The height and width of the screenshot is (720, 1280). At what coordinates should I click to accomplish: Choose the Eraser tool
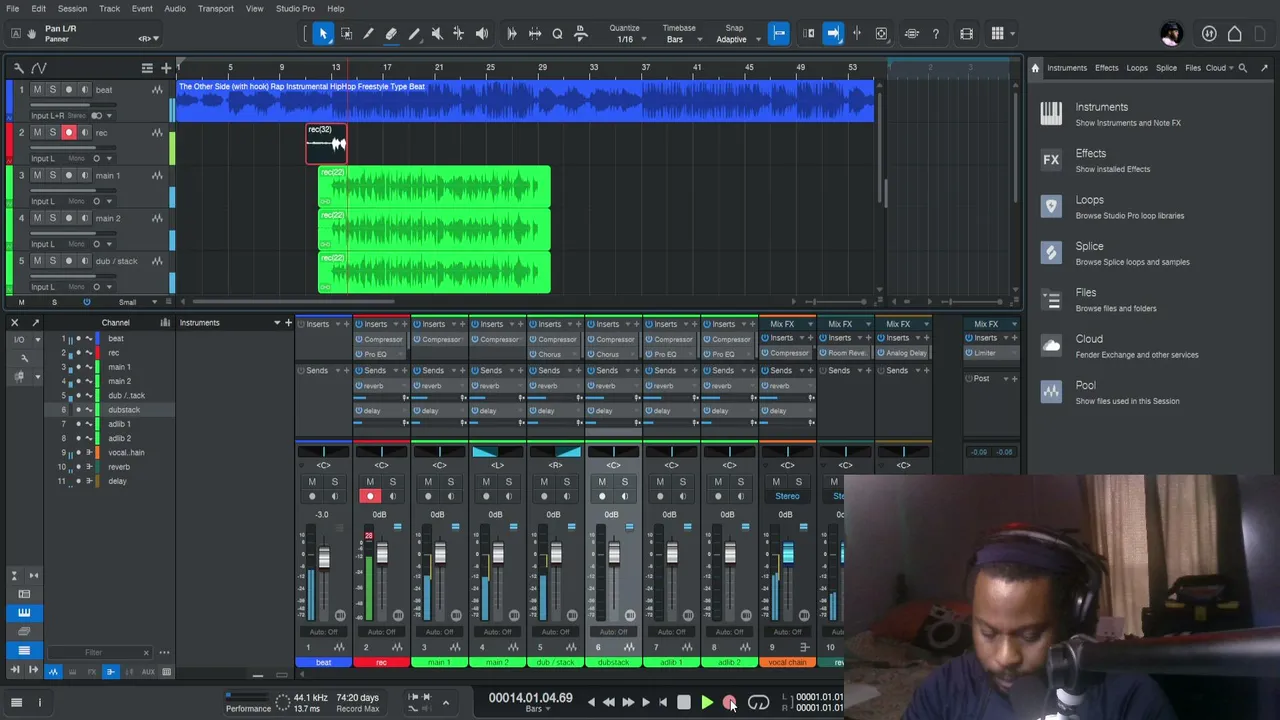point(391,34)
